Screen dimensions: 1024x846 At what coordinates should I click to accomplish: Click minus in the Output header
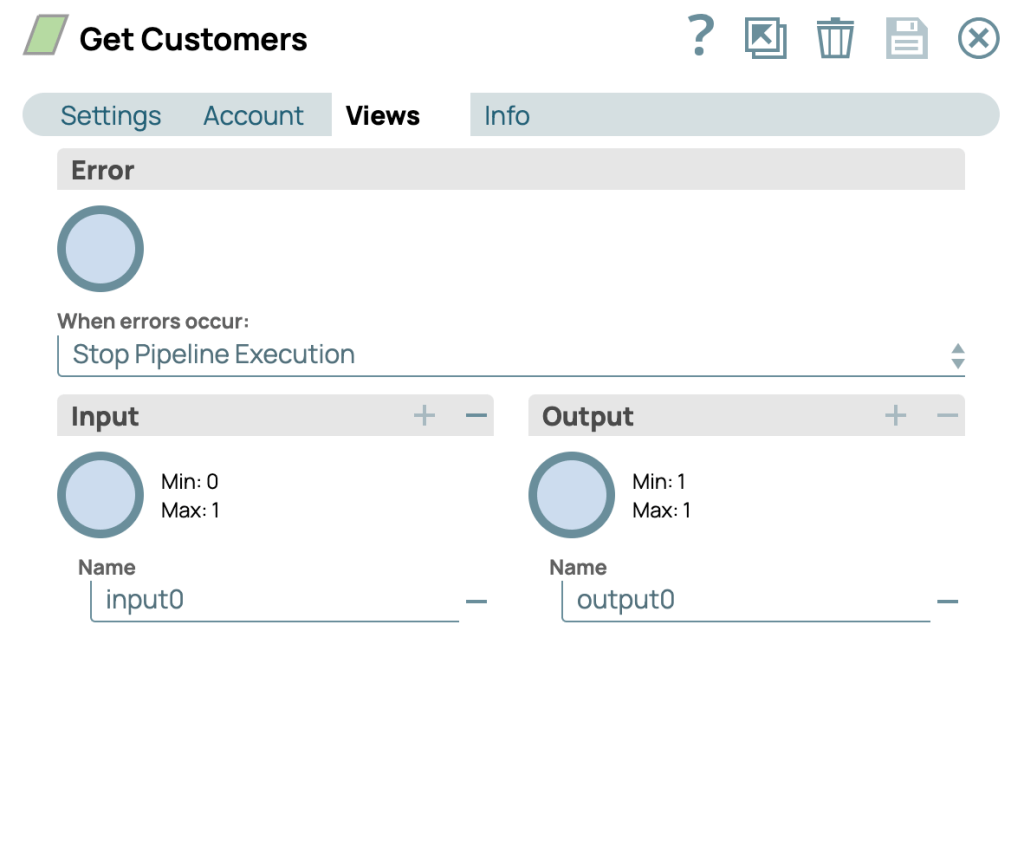point(947,416)
